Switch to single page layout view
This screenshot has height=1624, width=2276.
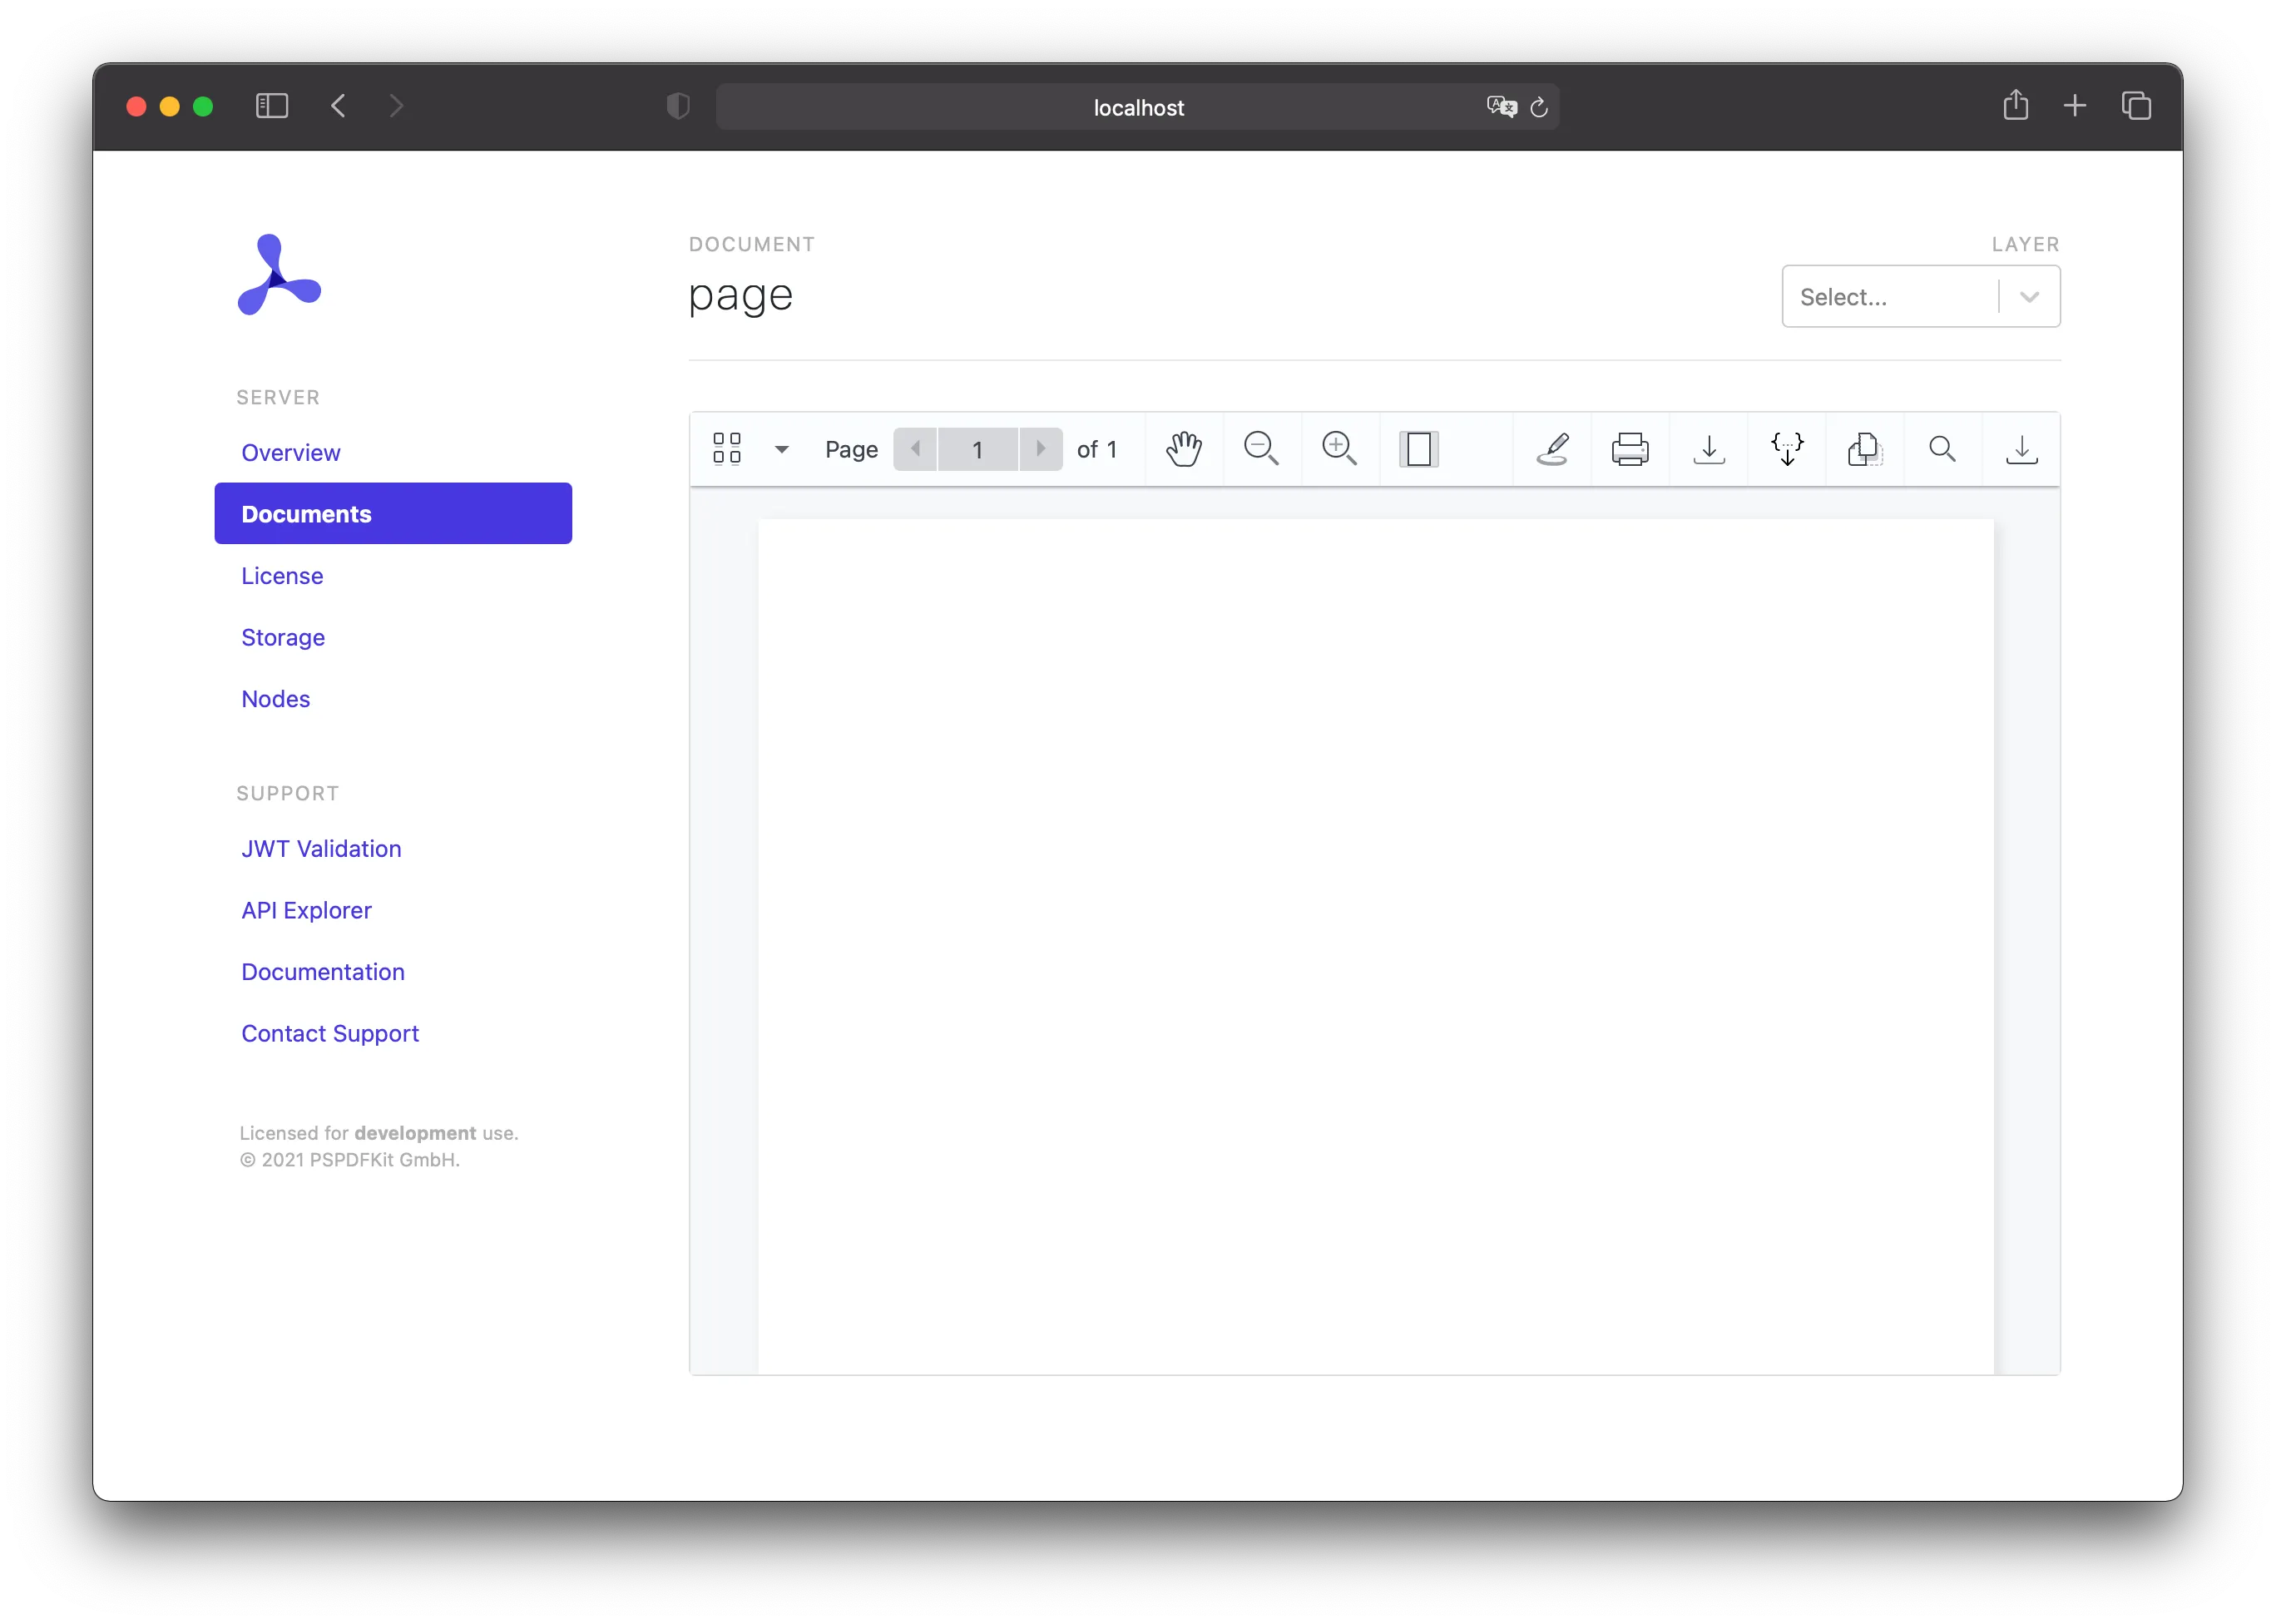(1419, 449)
